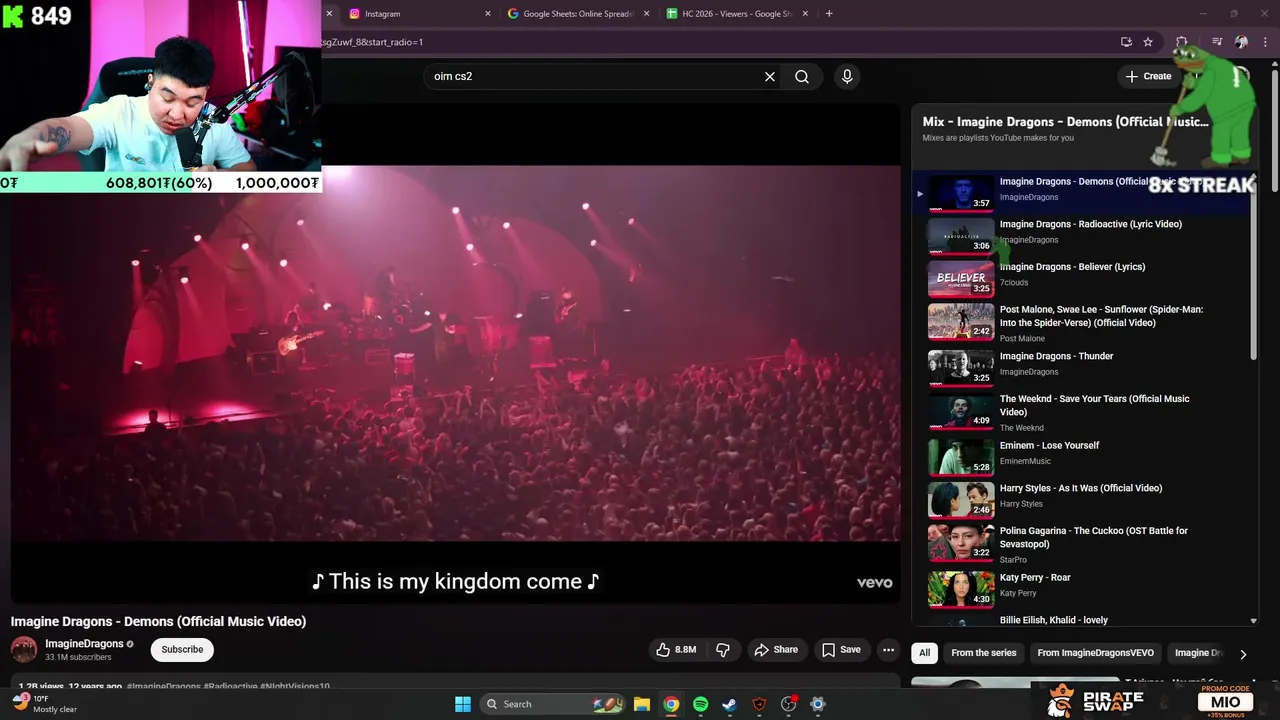Viewport: 1280px width, 720px height.
Task: Play Radioactive (Lyric Video) from the mix
Action: (1091, 224)
